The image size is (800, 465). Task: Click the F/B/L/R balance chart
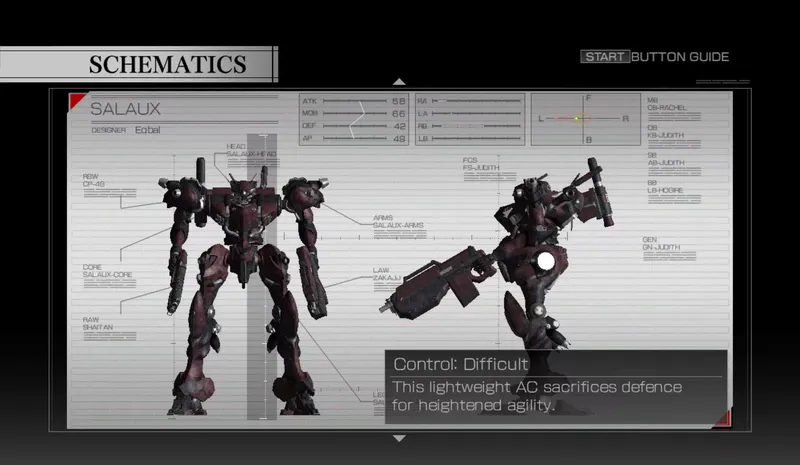tap(586, 119)
